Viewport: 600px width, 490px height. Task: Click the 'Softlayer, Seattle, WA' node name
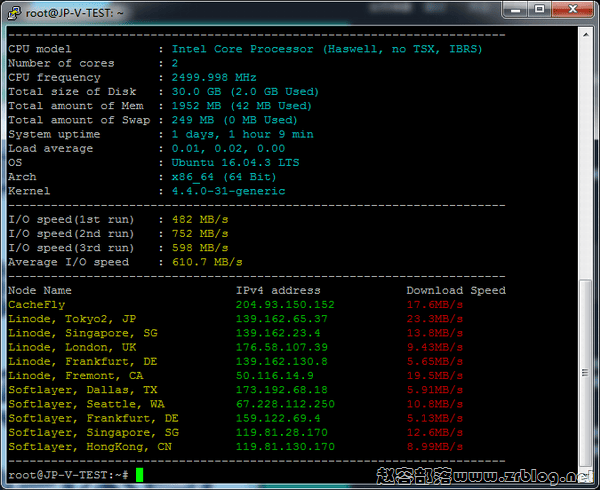click(86, 404)
